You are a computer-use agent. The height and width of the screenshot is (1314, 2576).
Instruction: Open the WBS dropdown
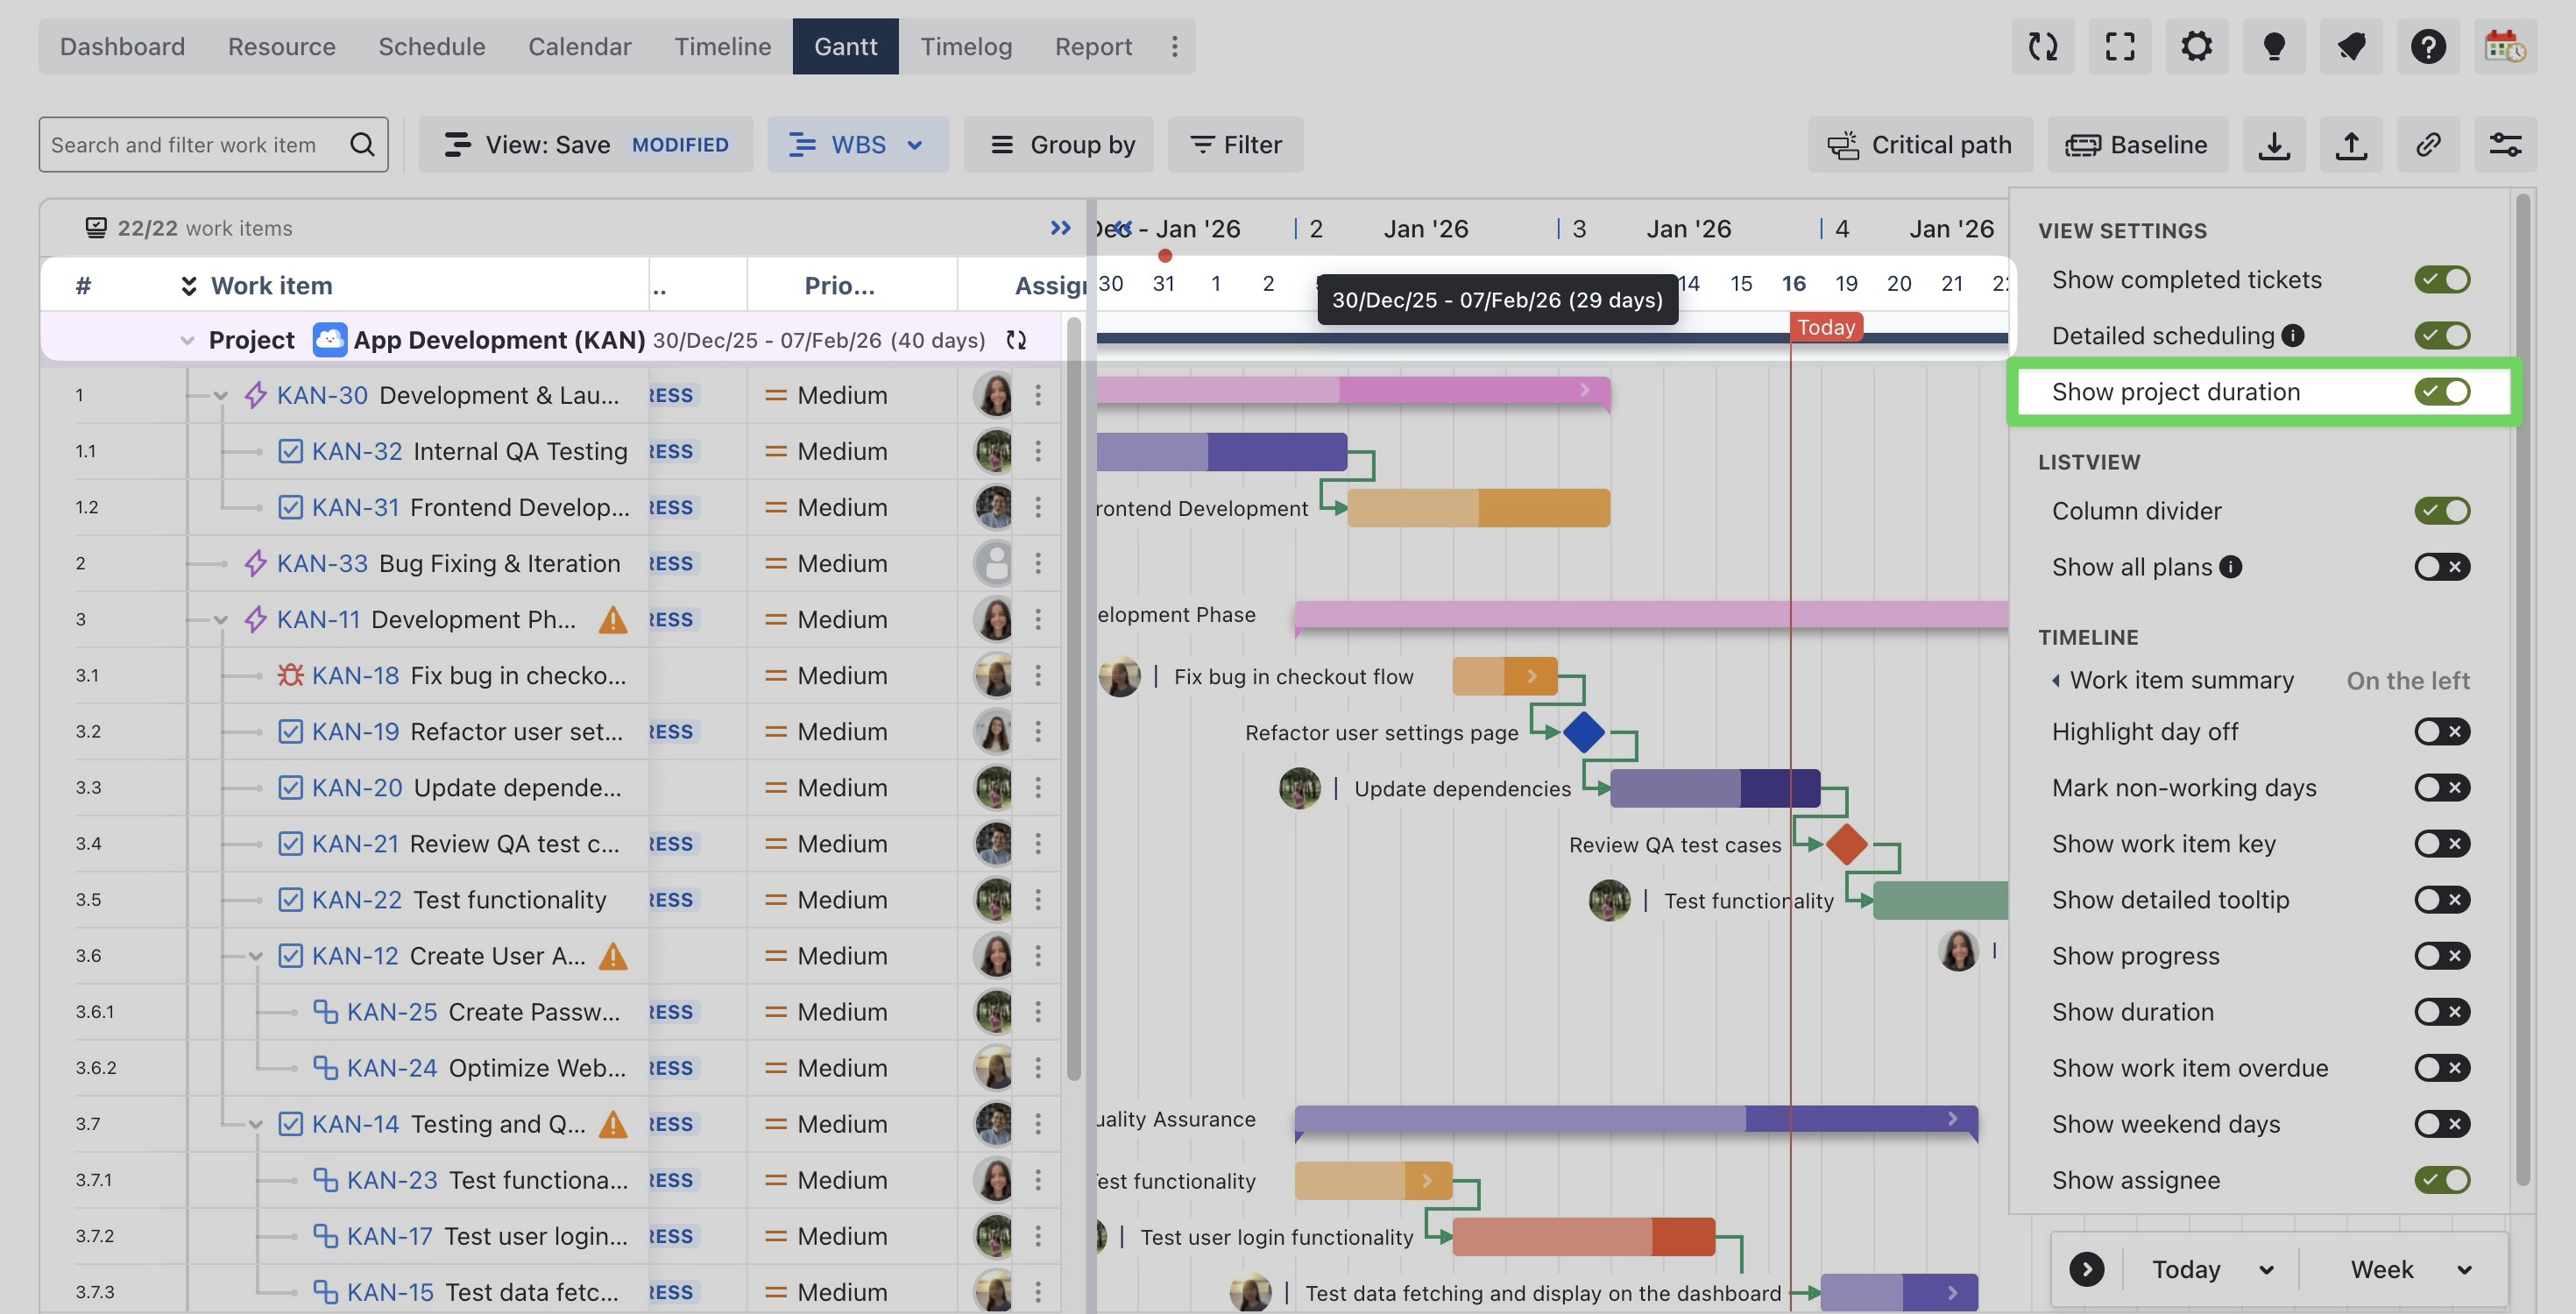pyautogui.click(x=857, y=145)
